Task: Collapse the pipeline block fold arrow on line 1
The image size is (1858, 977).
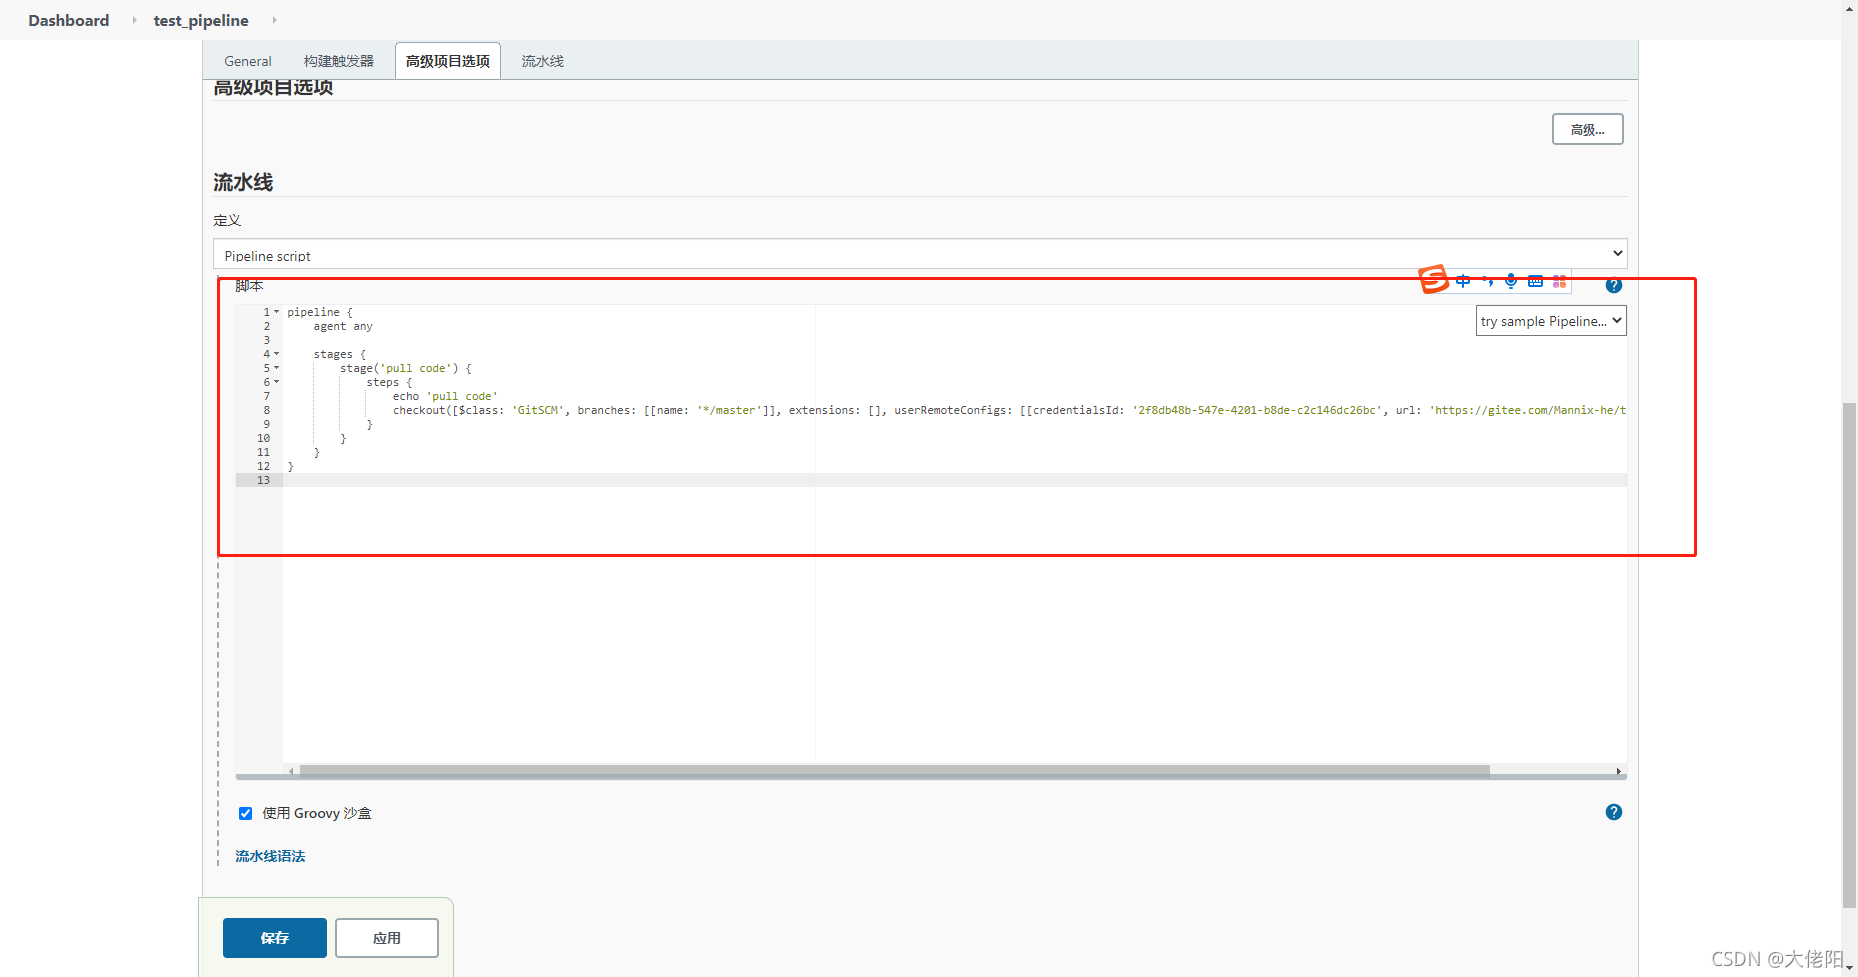Action: coord(277,312)
